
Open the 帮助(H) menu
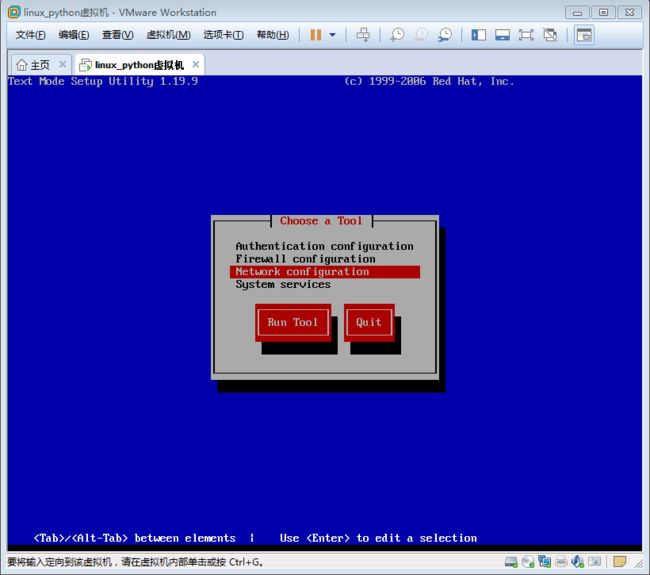coord(272,35)
